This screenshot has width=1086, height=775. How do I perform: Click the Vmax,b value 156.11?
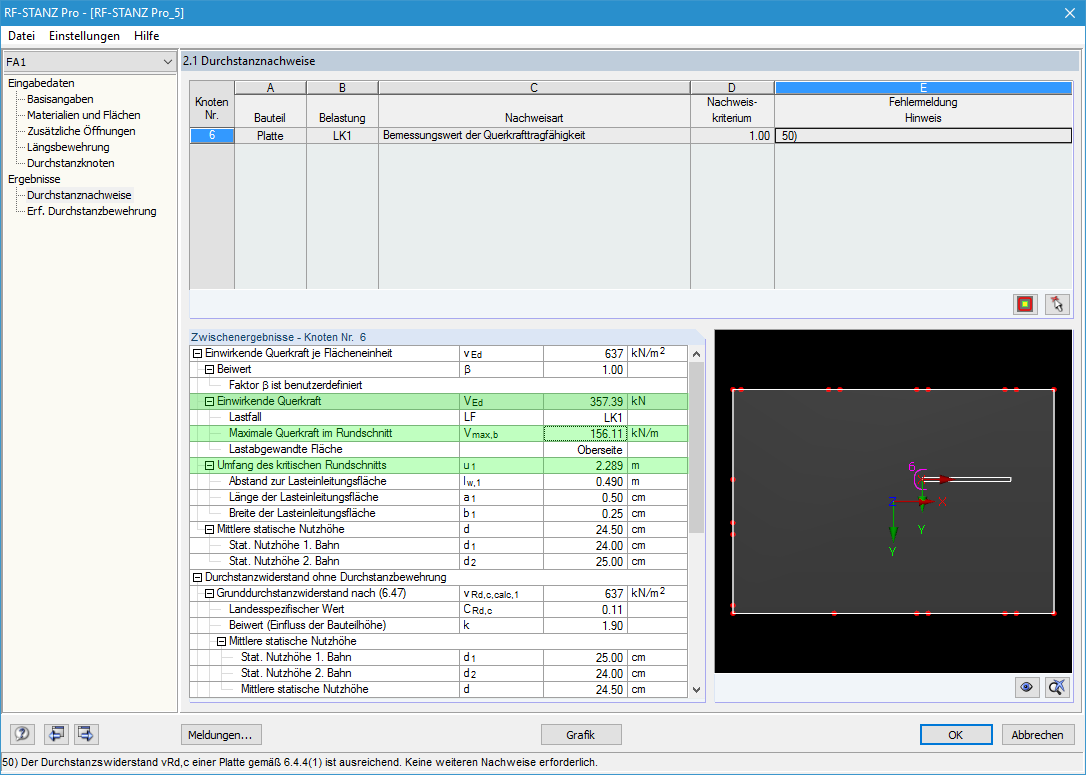pos(585,434)
